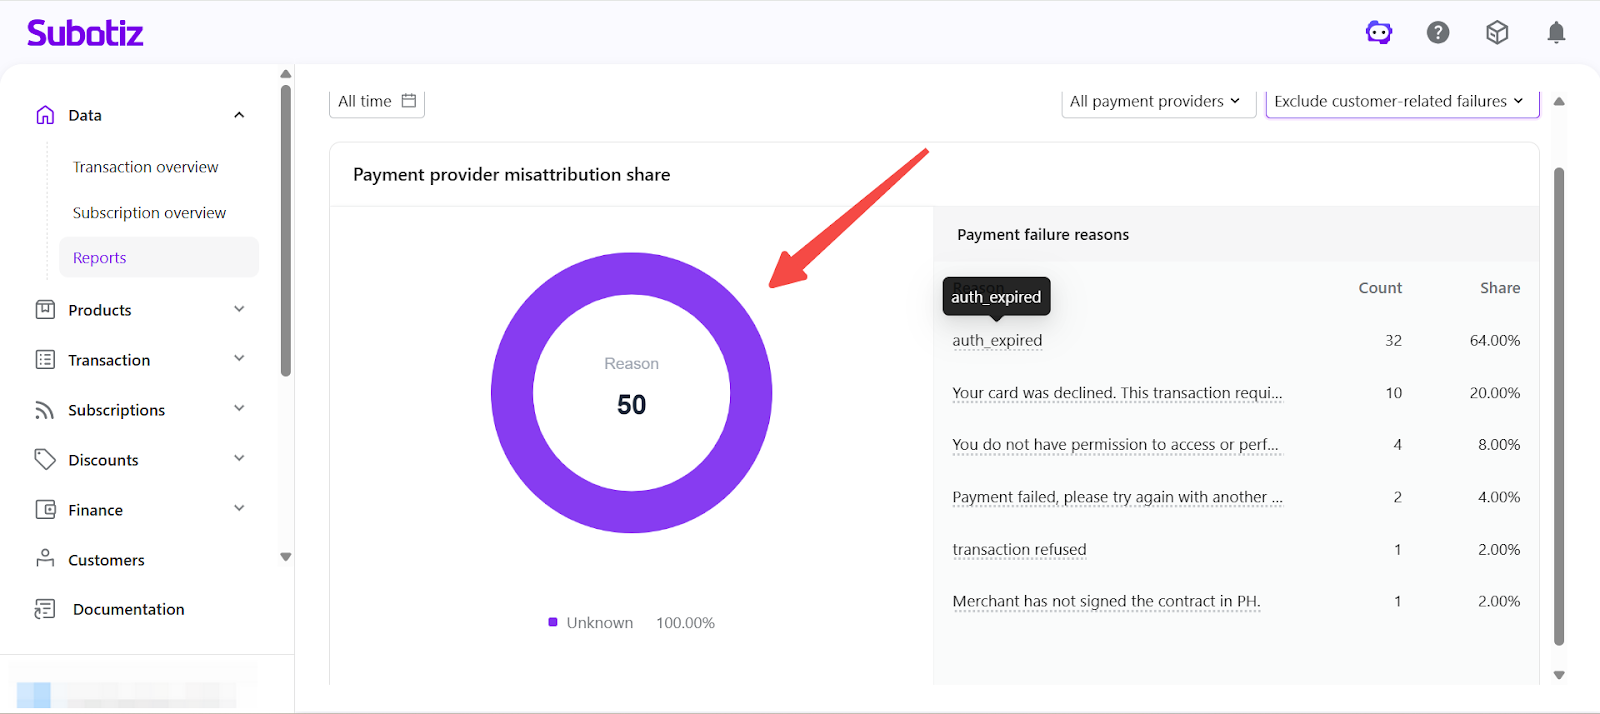This screenshot has height=714, width=1600.
Task: Click the help question mark icon
Action: [1438, 33]
